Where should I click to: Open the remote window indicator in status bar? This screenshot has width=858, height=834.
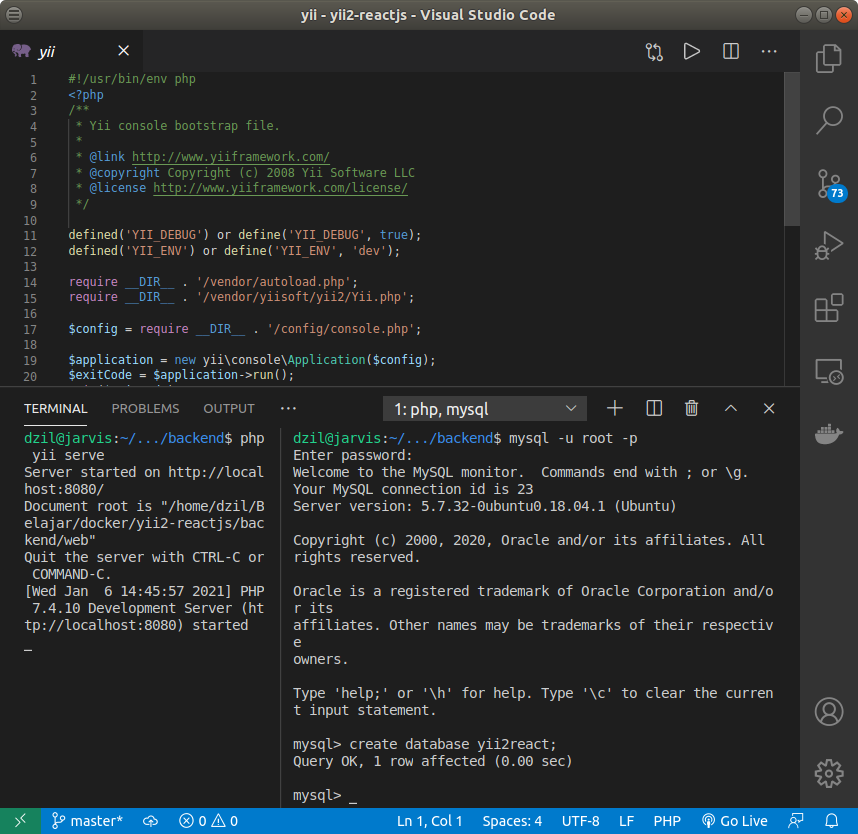pos(20,821)
